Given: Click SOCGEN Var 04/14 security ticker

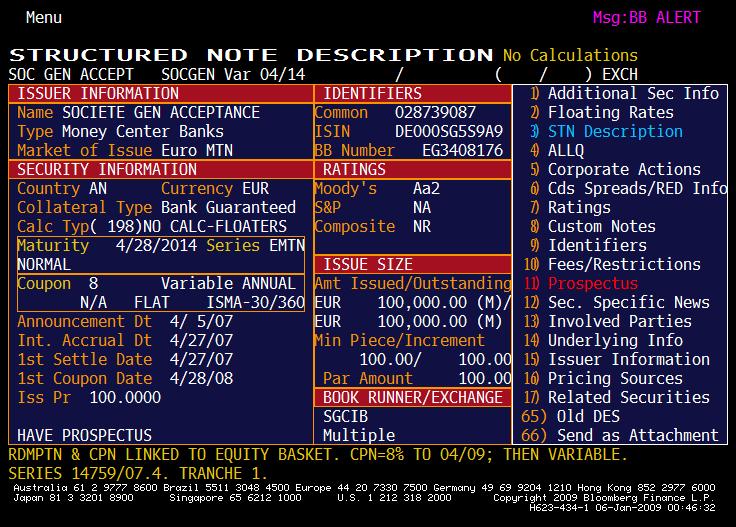Looking at the screenshot, I should [x=233, y=75].
